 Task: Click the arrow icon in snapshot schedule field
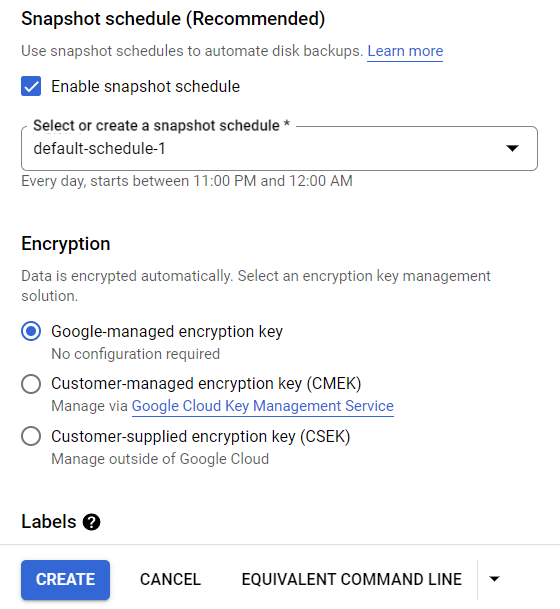point(512,148)
